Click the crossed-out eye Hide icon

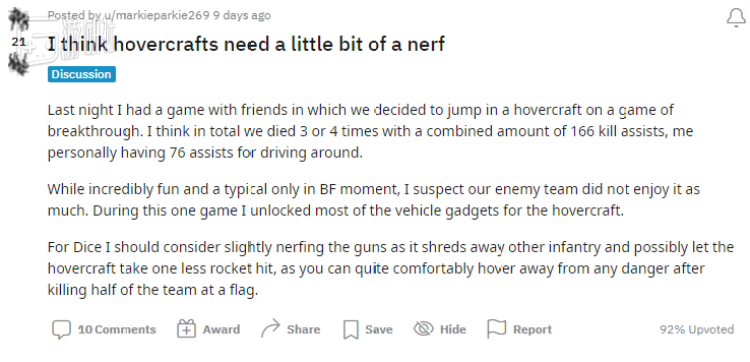(423, 329)
